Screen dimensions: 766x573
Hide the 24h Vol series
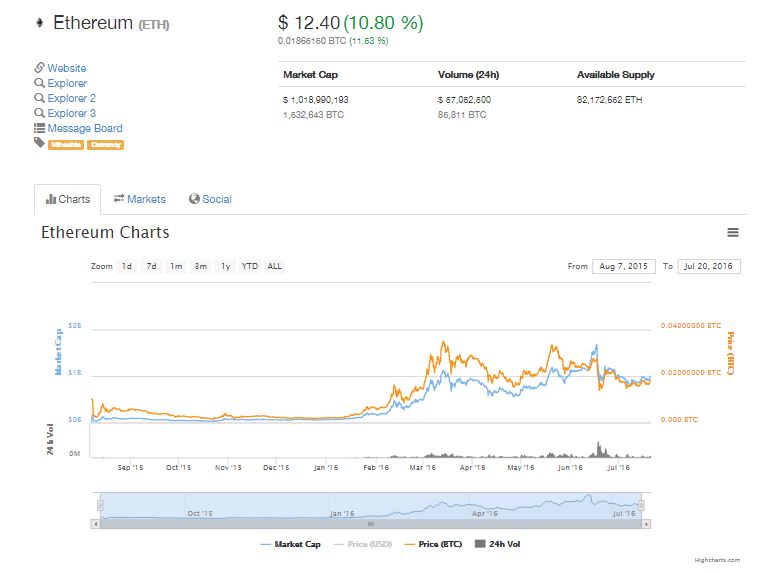point(497,544)
